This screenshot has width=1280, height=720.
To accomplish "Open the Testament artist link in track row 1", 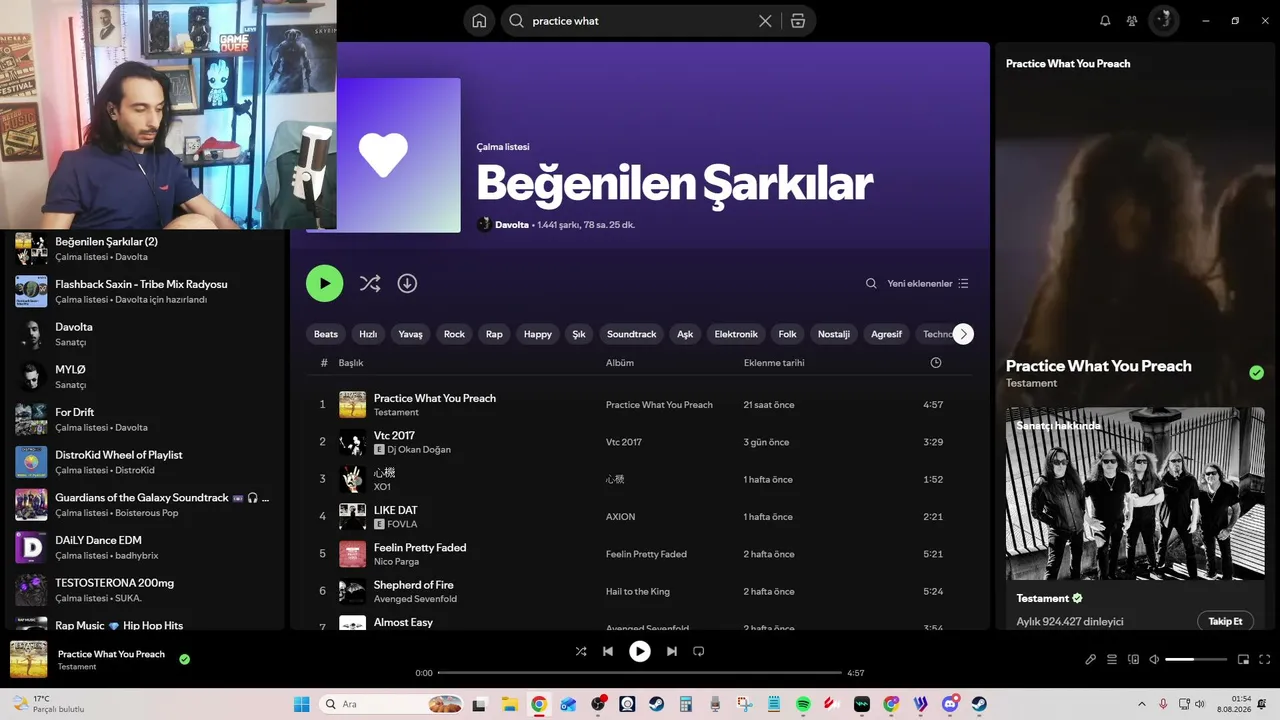I will (x=396, y=412).
